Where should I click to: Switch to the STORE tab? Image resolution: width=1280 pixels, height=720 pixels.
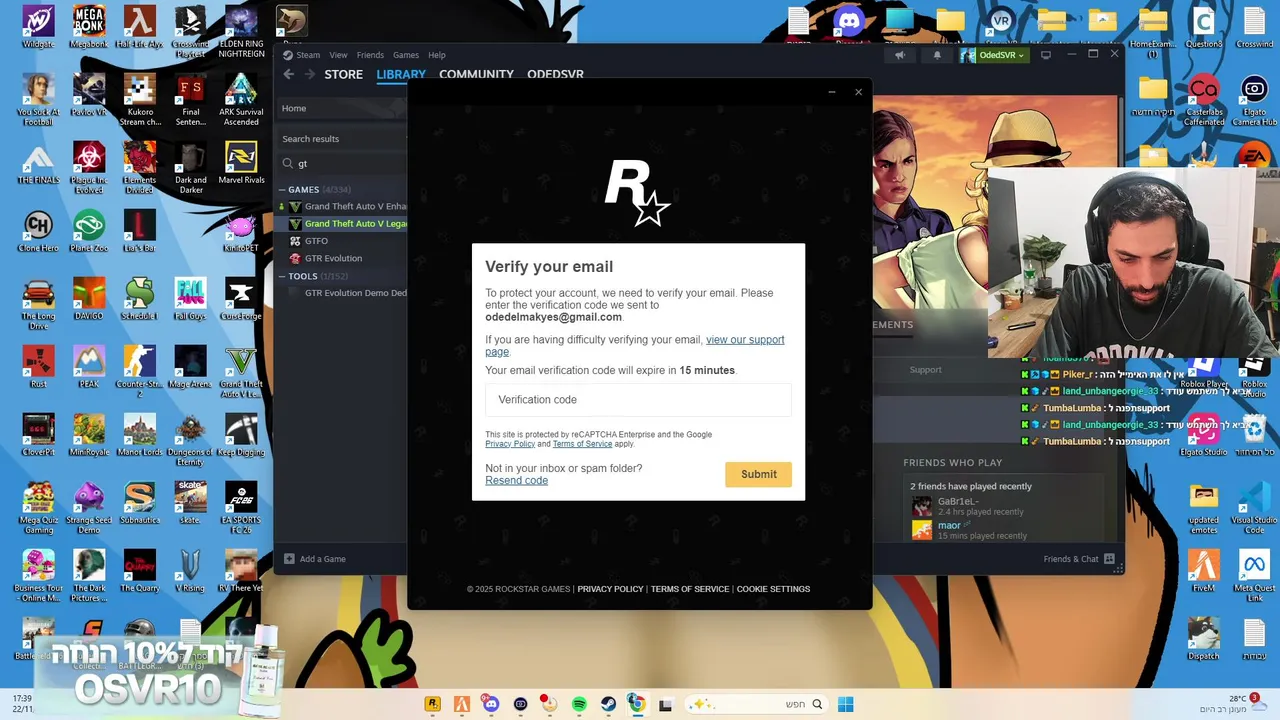click(x=343, y=74)
